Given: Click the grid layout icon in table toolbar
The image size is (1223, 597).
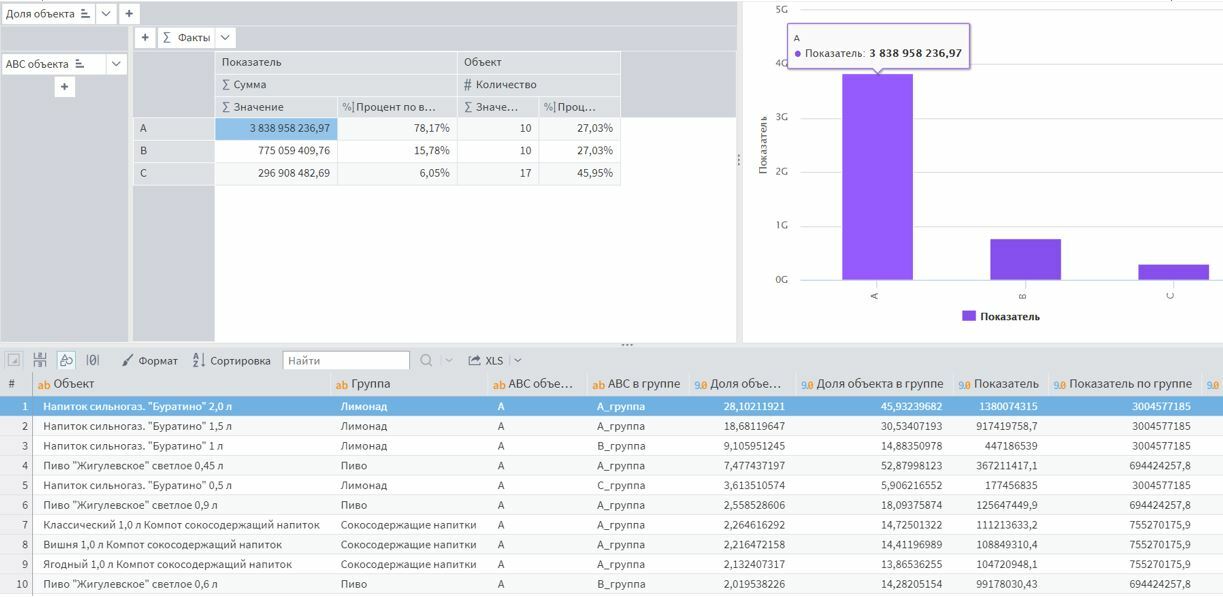Looking at the screenshot, I should pyautogui.click(x=40, y=360).
